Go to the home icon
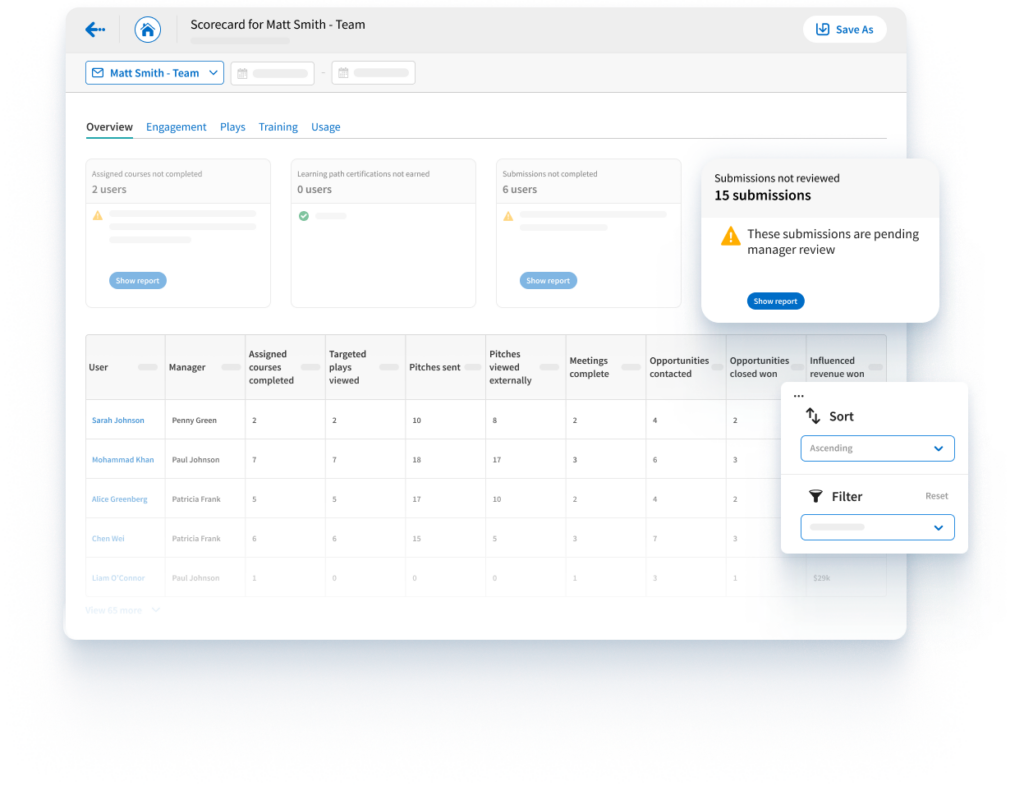The width and height of the screenshot is (1024, 786). tap(148, 29)
